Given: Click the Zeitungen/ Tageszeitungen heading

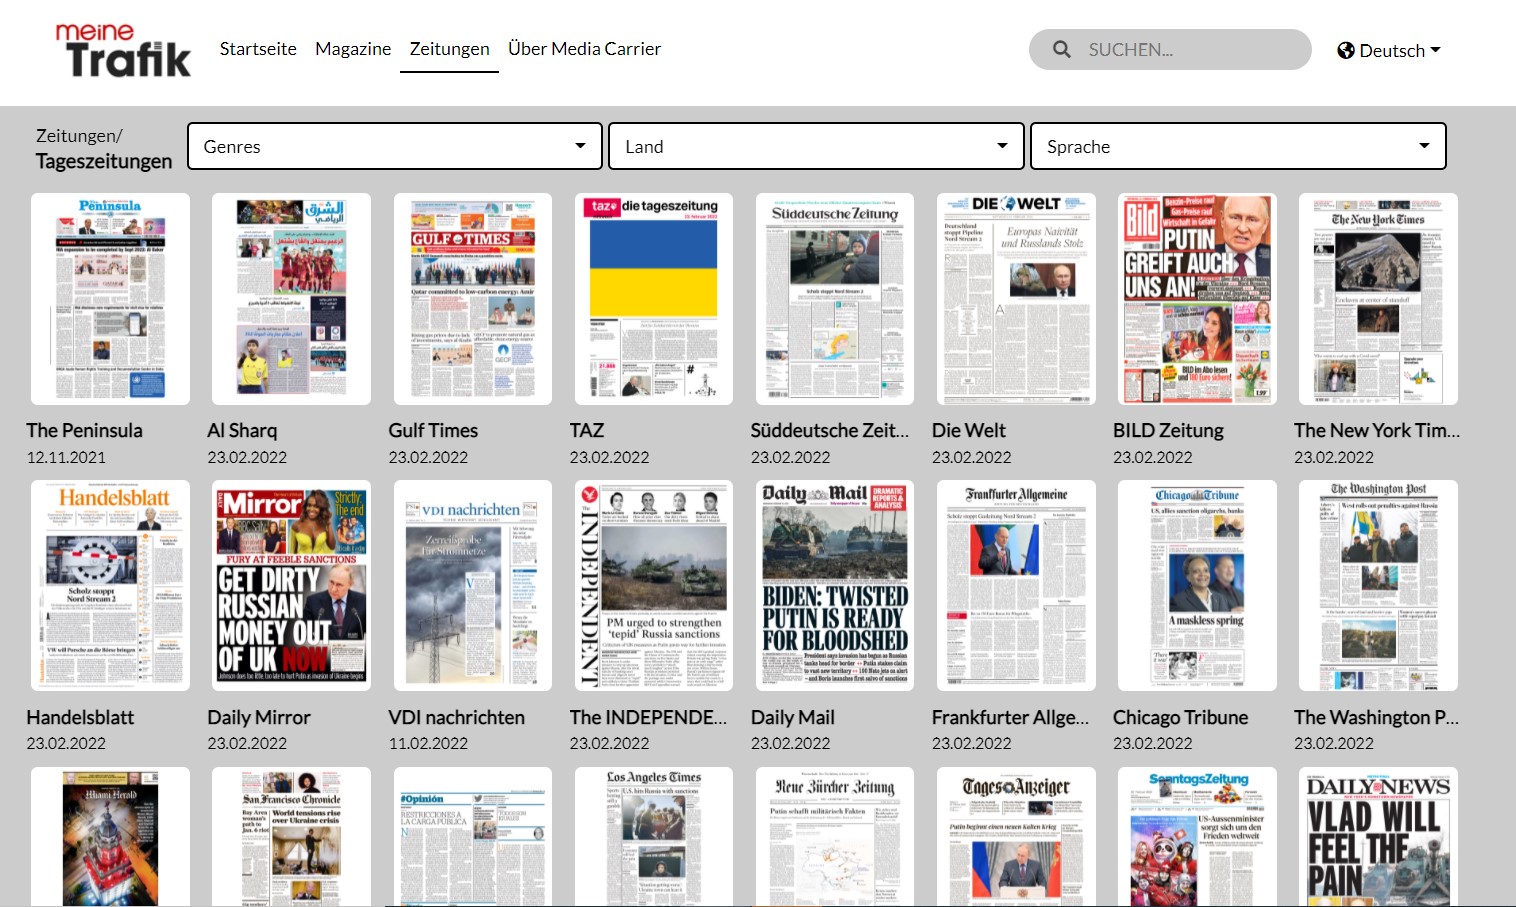Looking at the screenshot, I should click(104, 148).
